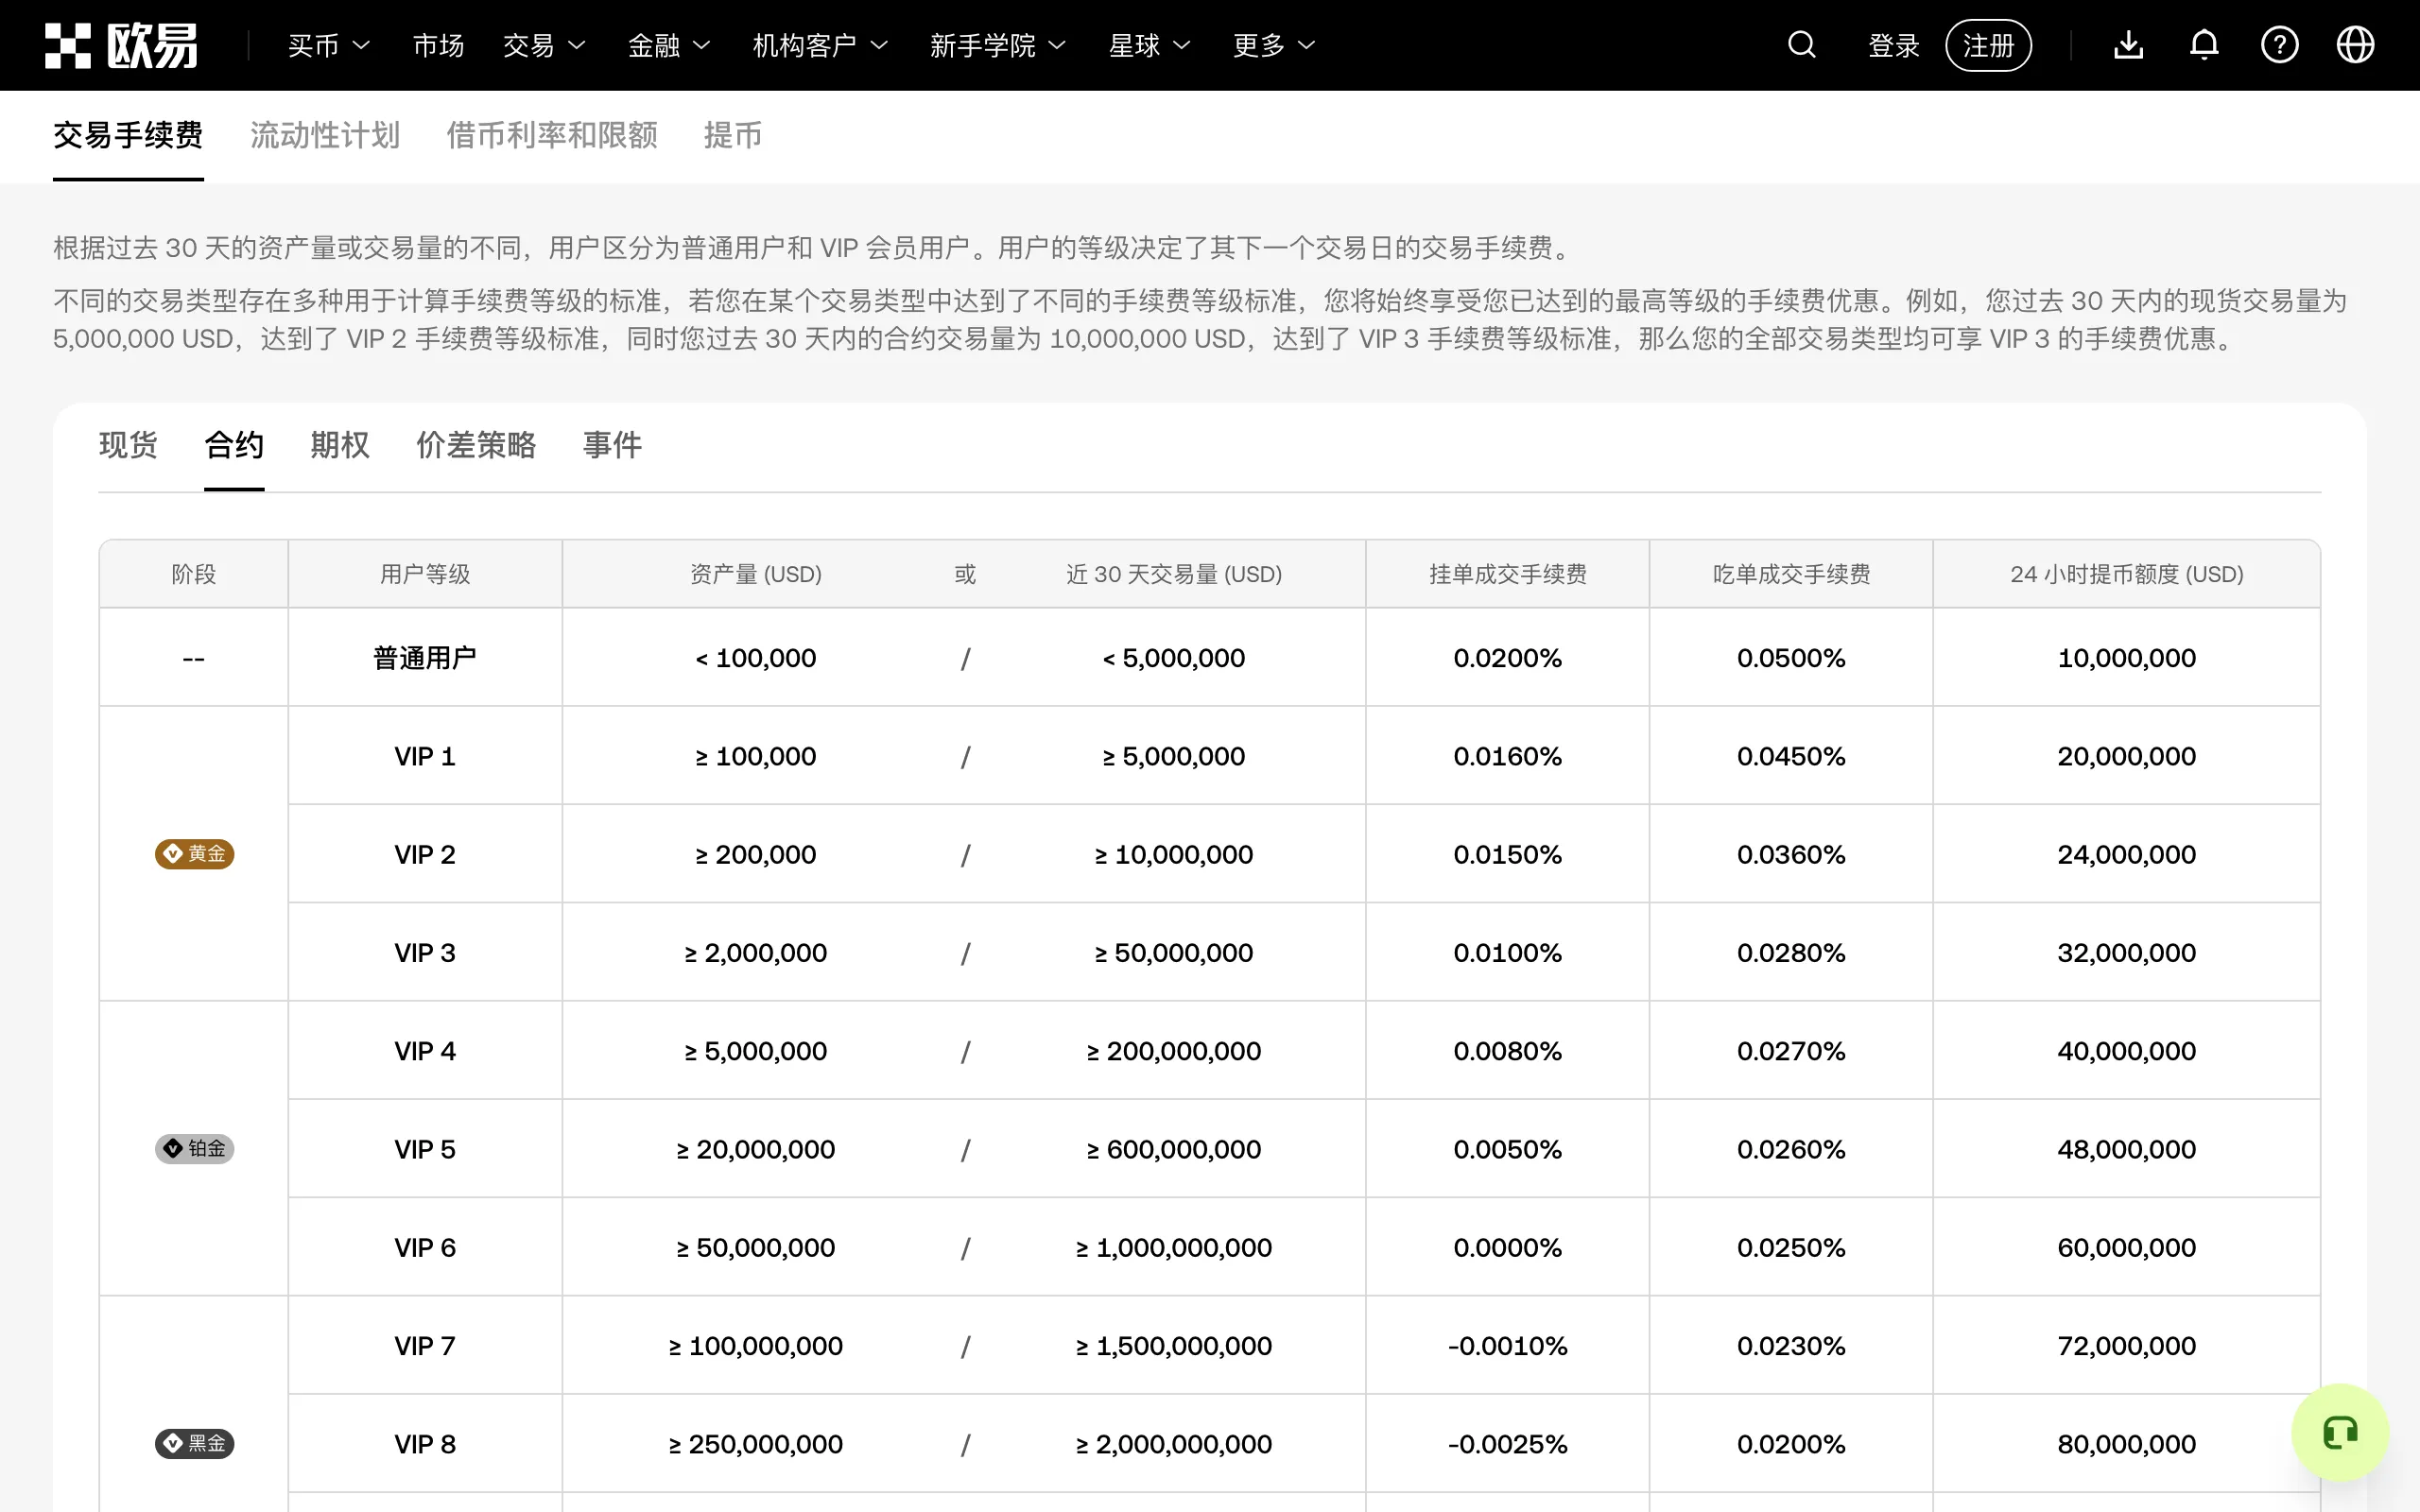
Task: Click the 登录 link
Action: pos(1894,45)
